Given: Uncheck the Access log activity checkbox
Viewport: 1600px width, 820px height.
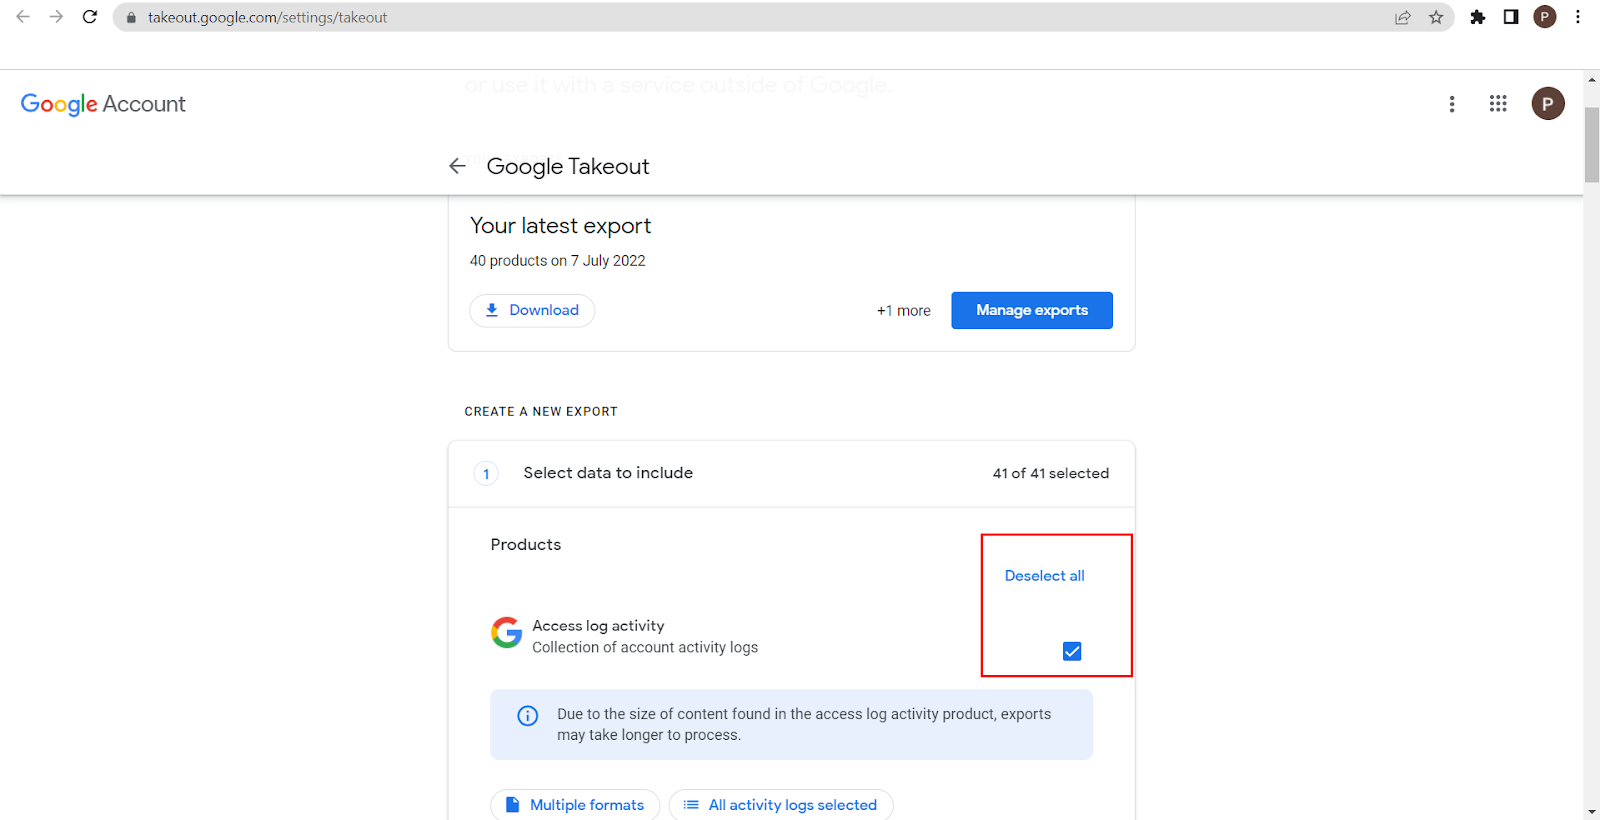Looking at the screenshot, I should [x=1072, y=651].
